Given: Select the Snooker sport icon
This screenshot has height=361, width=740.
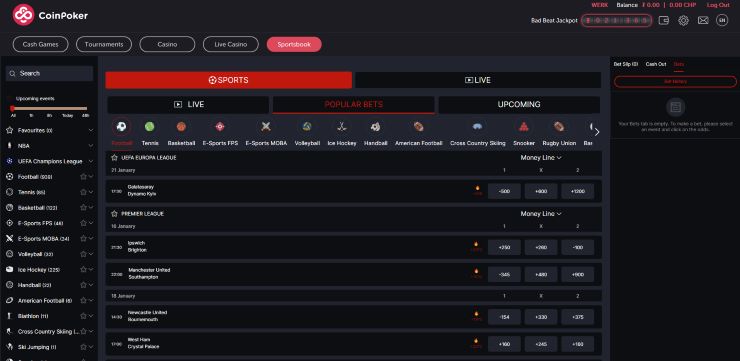Looking at the screenshot, I should click(x=523, y=126).
